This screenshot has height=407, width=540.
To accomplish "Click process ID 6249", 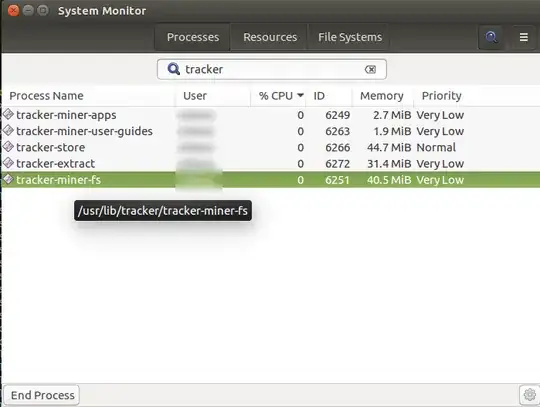I will (x=338, y=115).
